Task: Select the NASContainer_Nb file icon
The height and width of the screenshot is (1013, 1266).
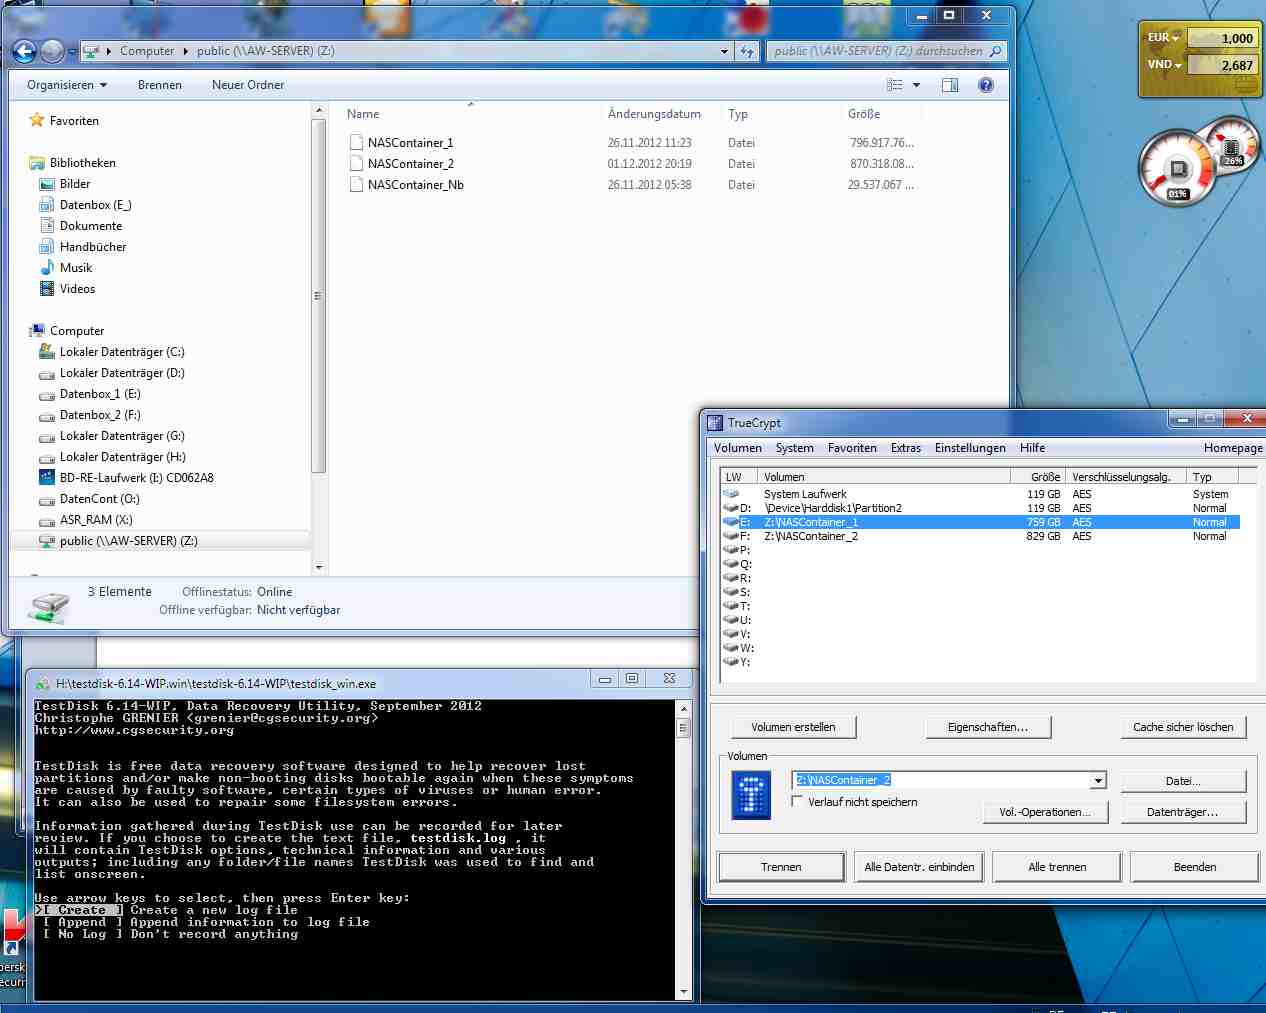Action: 356,184
